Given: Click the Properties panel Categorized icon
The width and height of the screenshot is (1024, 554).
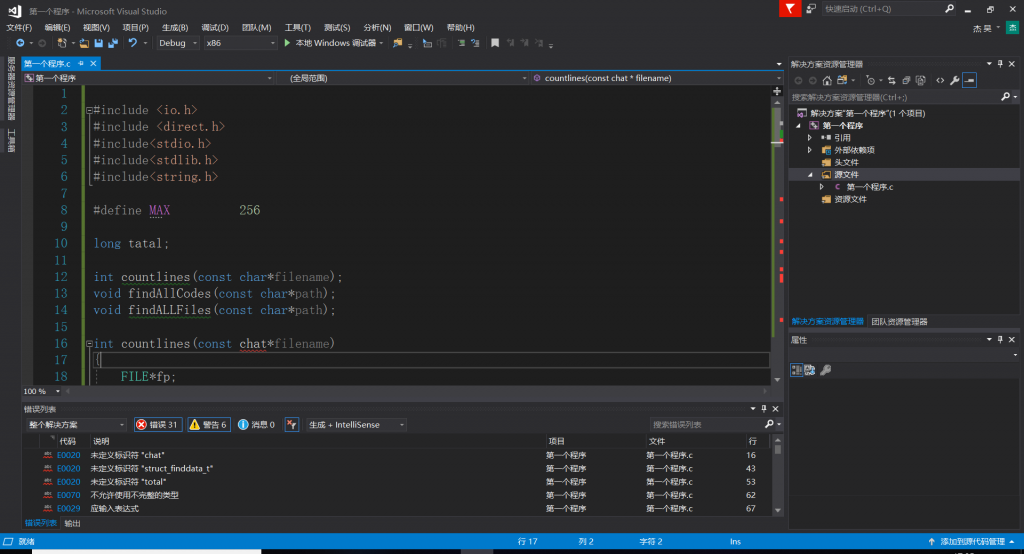Looking at the screenshot, I should (796, 370).
